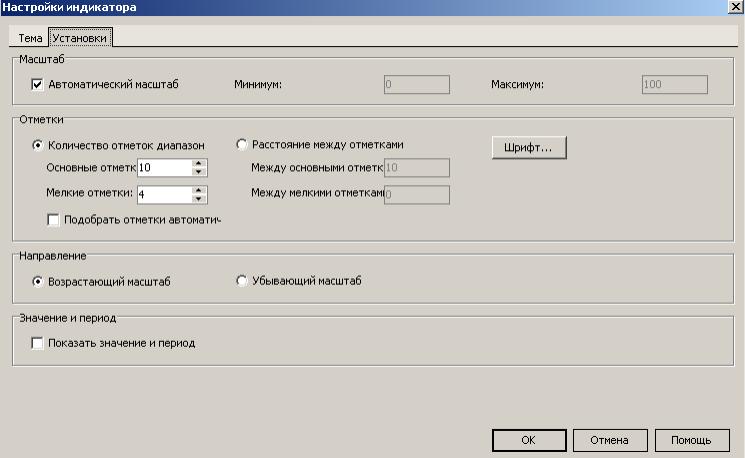The height and width of the screenshot is (458, 745).
Task: Decrease Основные отметки with down arrow
Action: (199, 172)
